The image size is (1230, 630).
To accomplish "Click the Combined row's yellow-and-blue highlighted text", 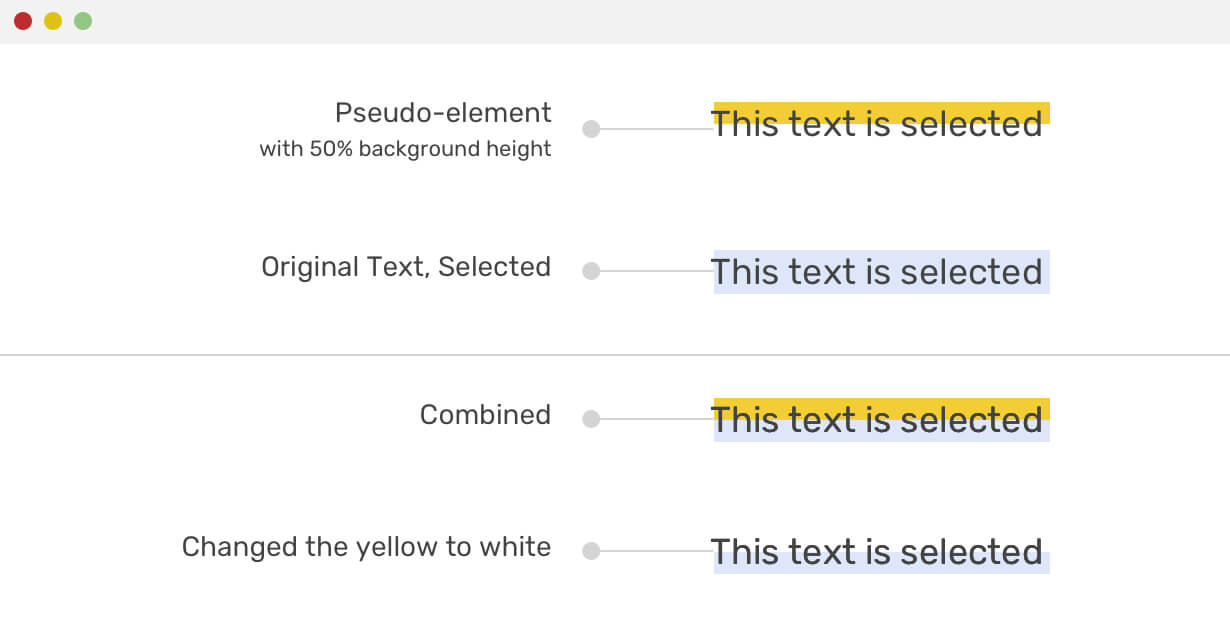I will (877, 420).
